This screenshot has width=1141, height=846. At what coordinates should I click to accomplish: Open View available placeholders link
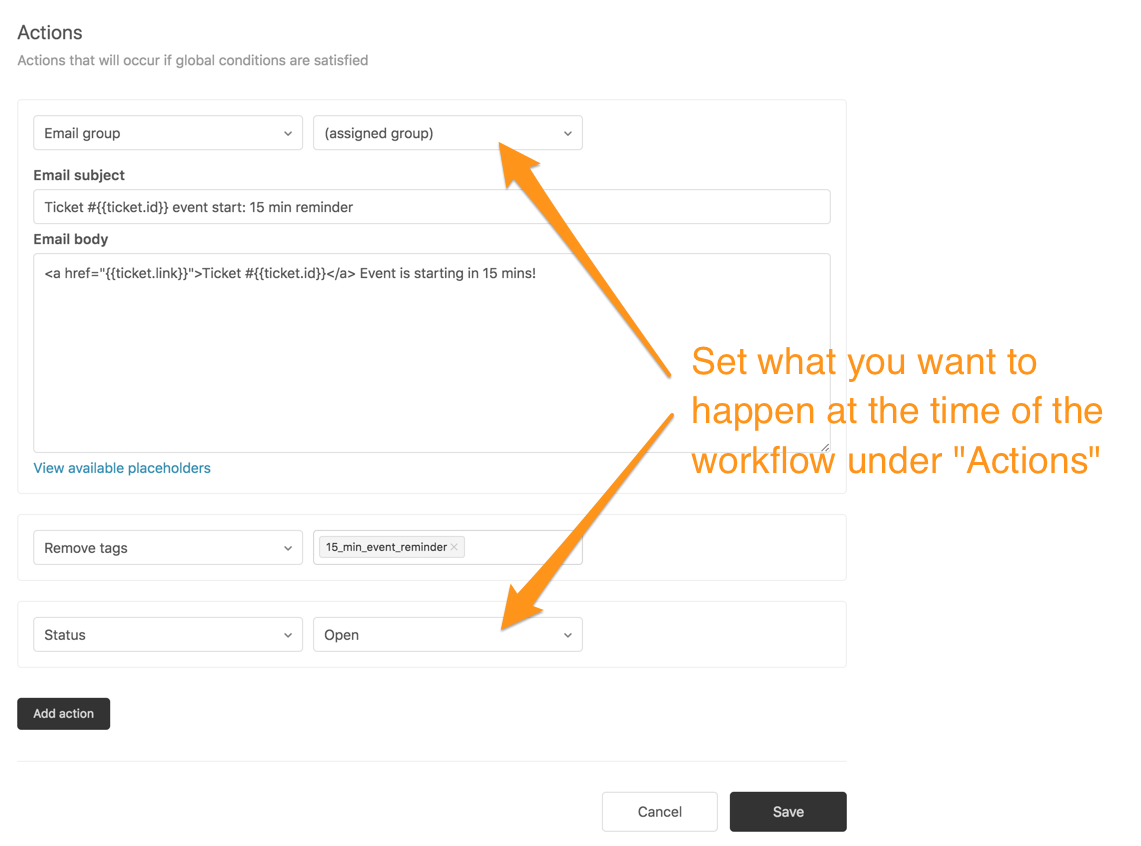pos(122,468)
